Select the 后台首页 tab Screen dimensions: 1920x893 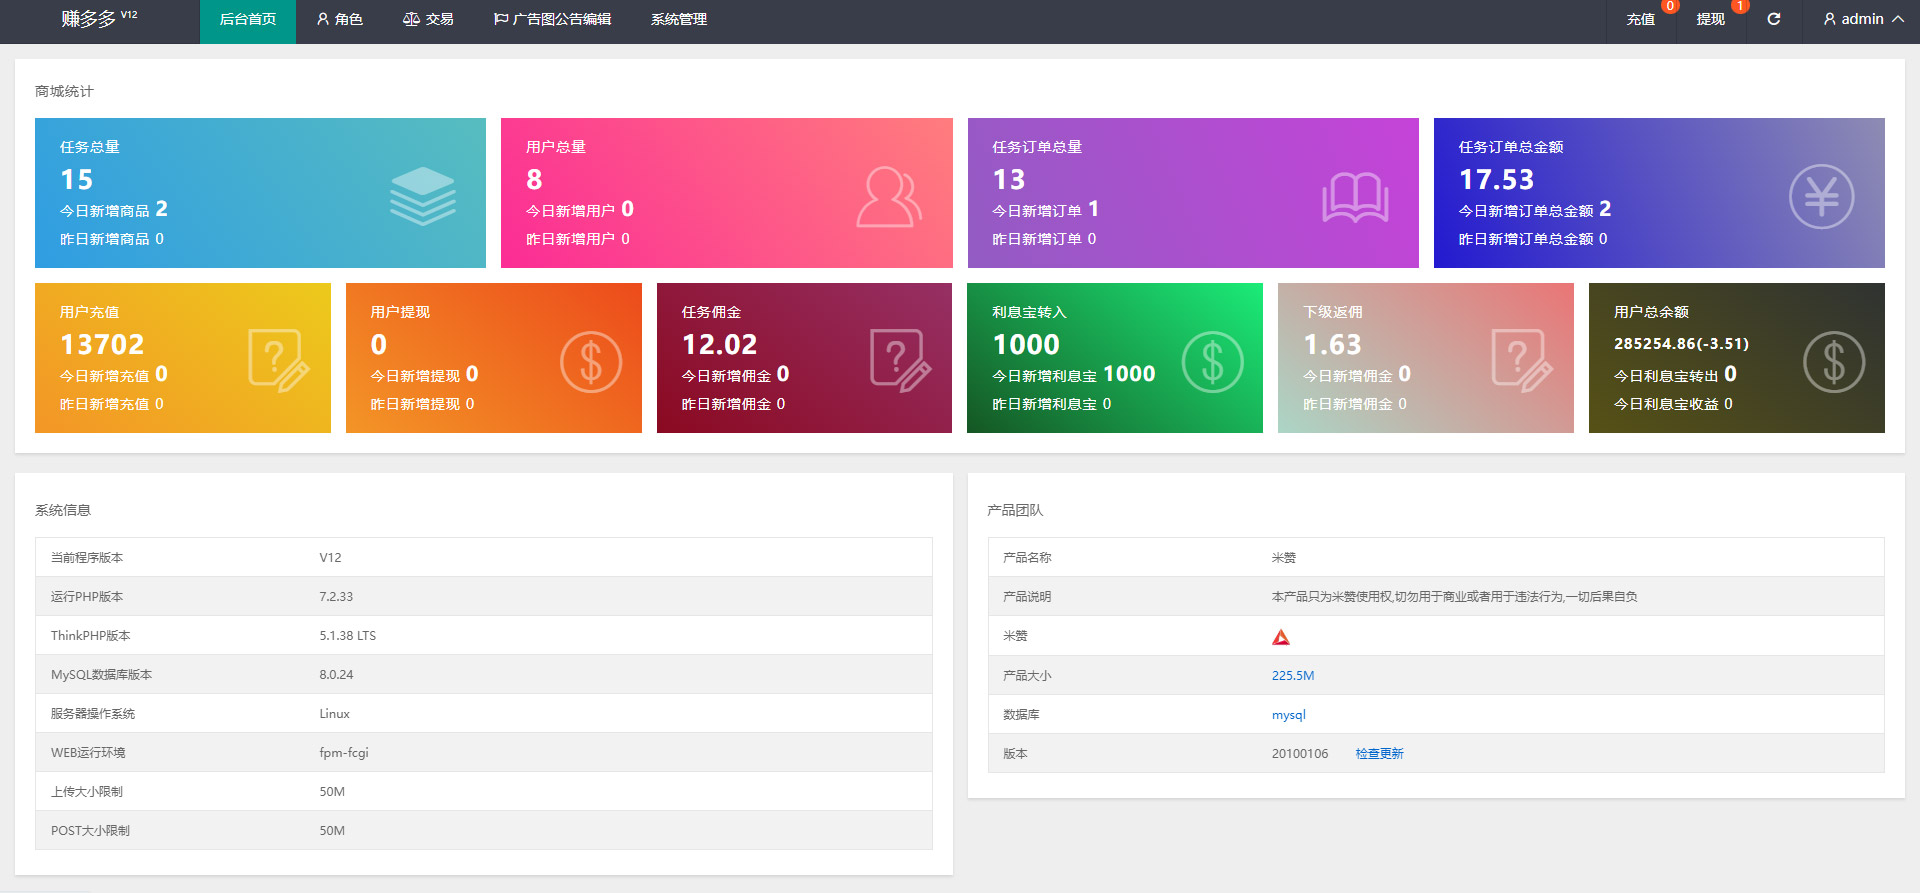(x=247, y=19)
